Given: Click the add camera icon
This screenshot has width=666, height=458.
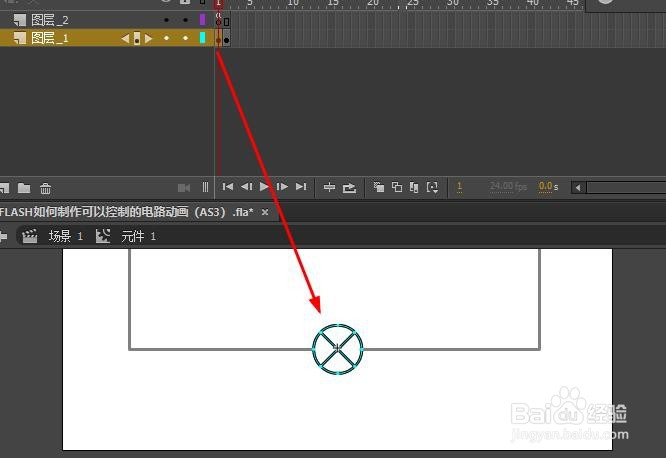Looking at the screenshot, I should pos(184,188).
